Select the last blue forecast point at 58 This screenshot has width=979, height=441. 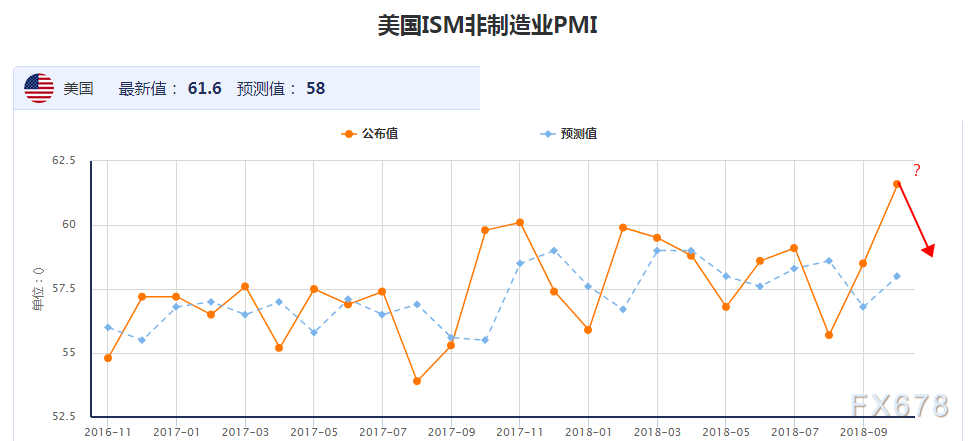pyautogui.click(x=897, y=276)
